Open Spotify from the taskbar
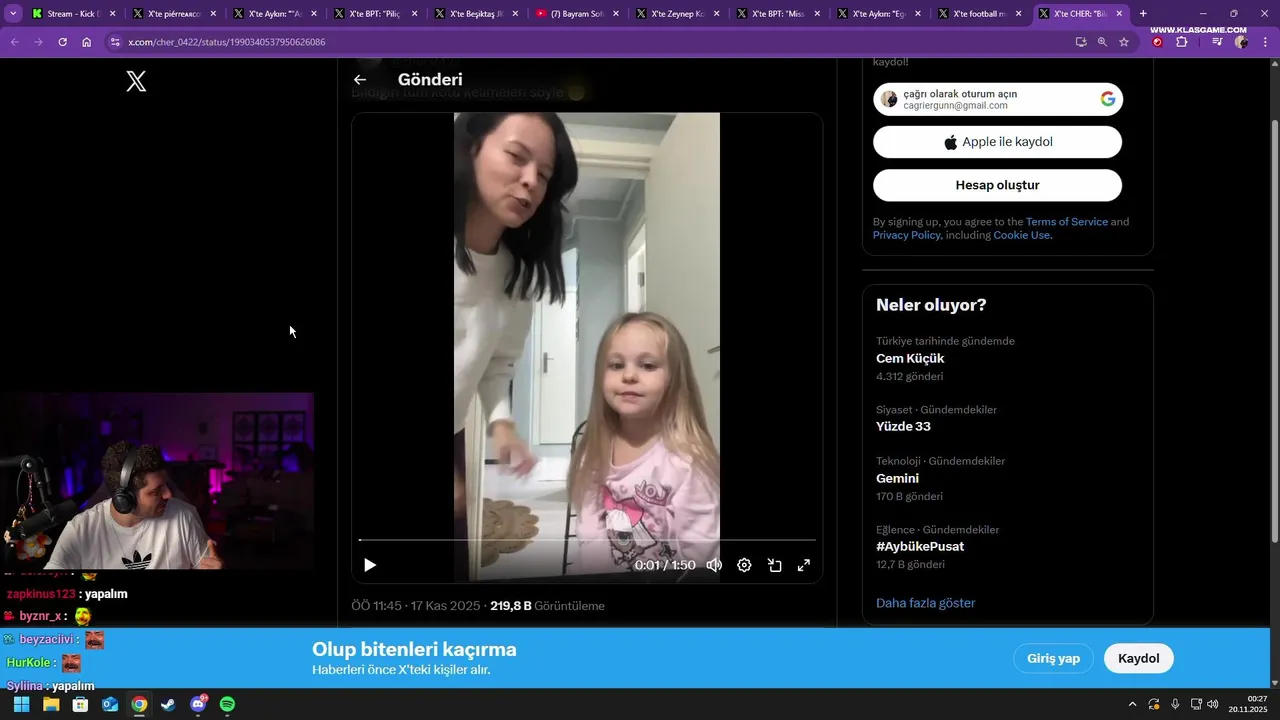 (227, 704)
